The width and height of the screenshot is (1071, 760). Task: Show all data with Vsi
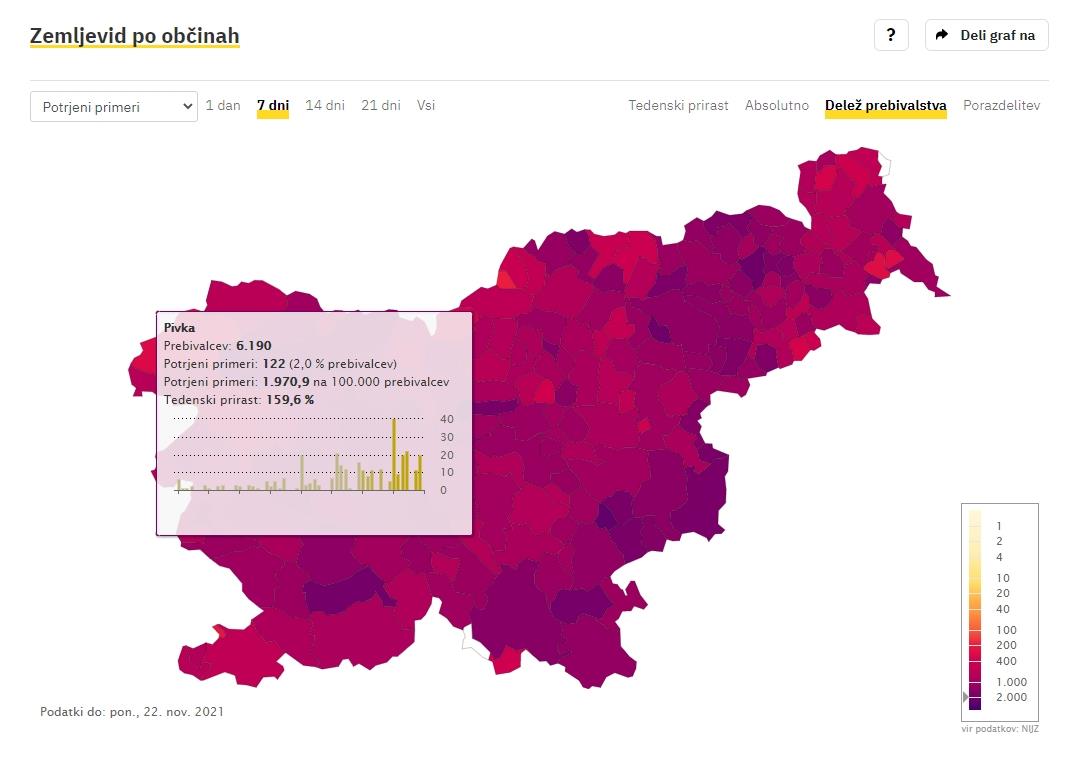point(426,105)
